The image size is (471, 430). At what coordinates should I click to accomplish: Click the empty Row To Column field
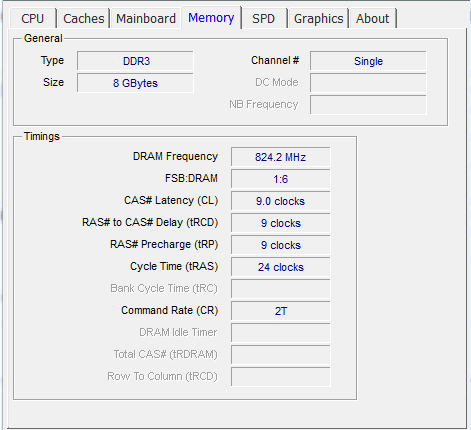click(x=281, y=377)
